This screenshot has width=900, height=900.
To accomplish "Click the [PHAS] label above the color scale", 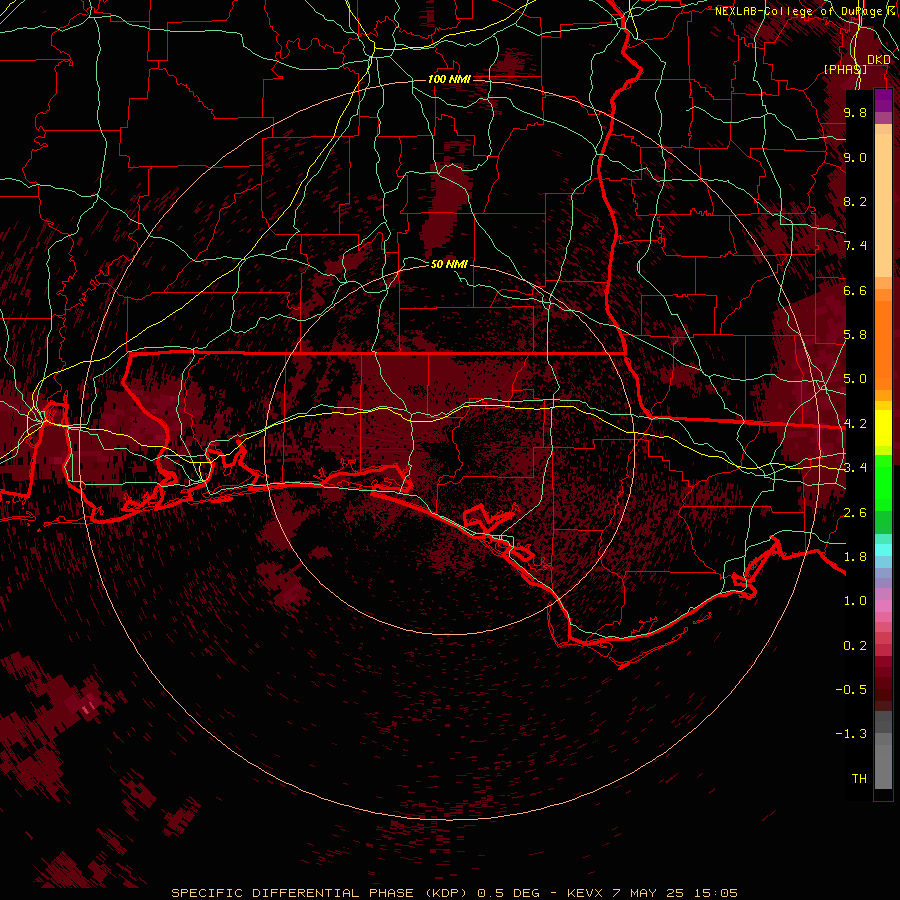I will [845, 69].
